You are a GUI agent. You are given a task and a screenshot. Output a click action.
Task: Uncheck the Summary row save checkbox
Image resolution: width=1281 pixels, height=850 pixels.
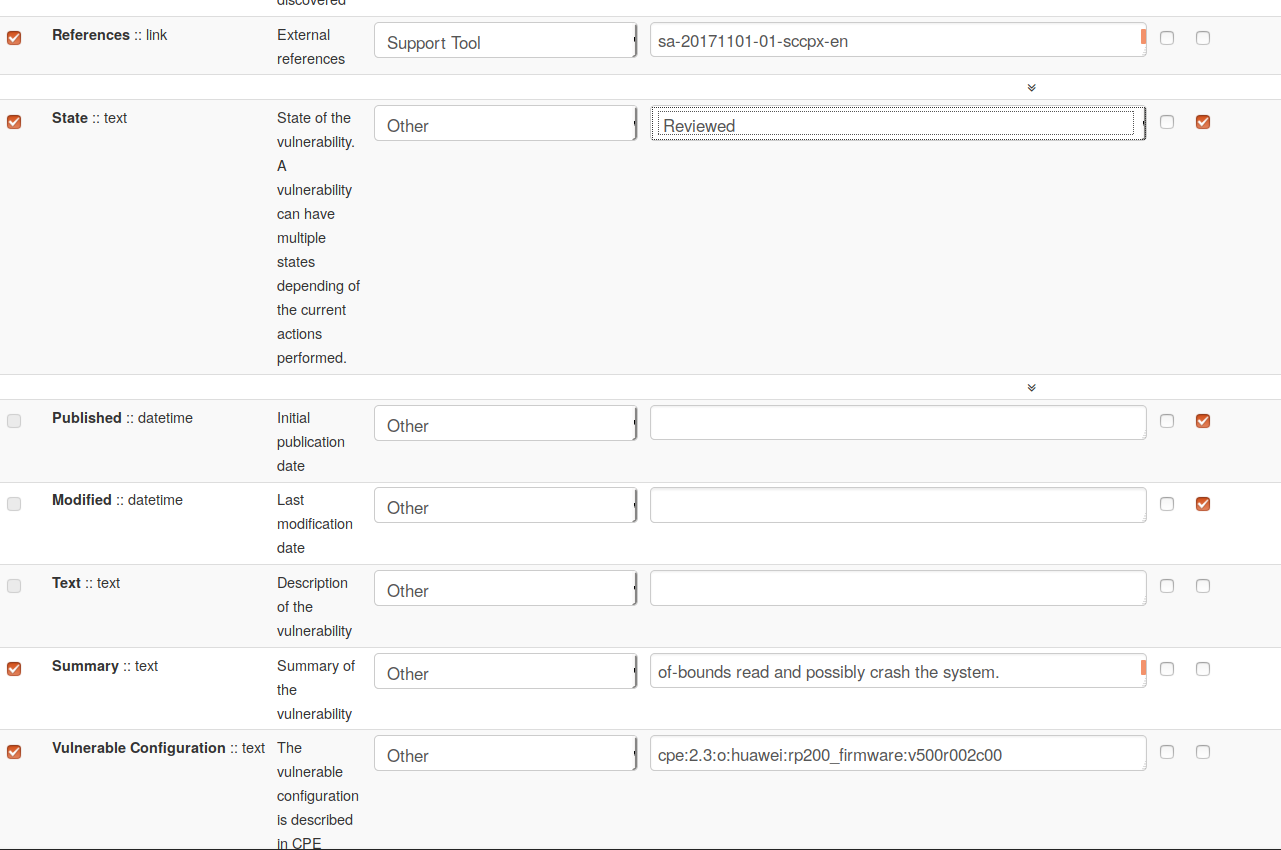point(14,669)
